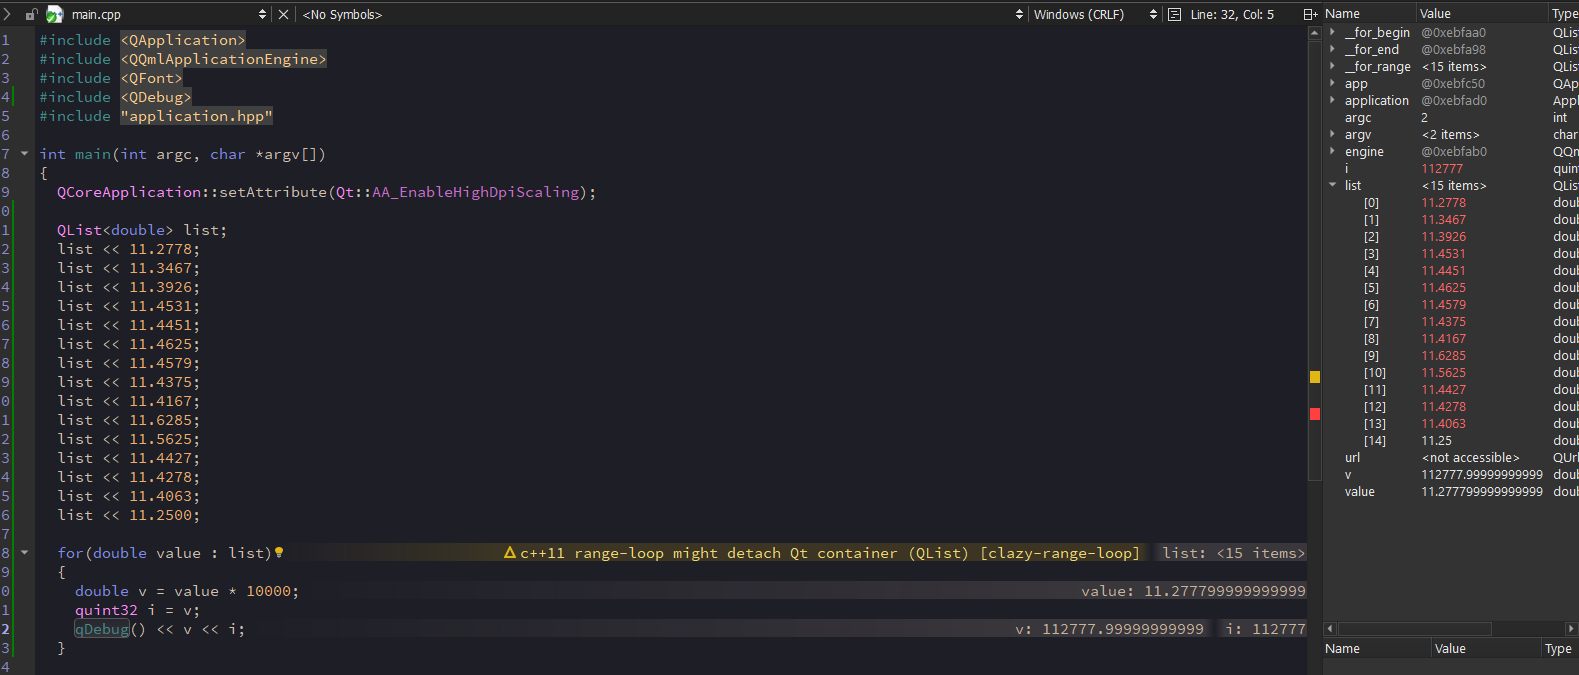This screenshot has width=1579, height=675.
Task: Select list item [5] with value 11.4625
Action: tap(1451, 287)
